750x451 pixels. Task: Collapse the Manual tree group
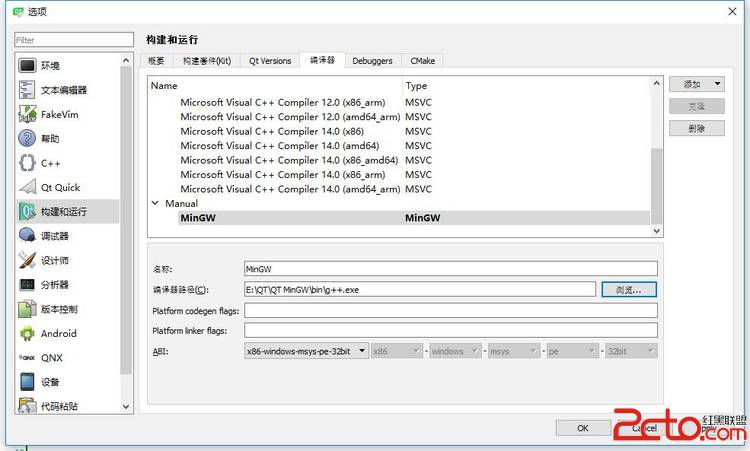[x=155, y=203]
